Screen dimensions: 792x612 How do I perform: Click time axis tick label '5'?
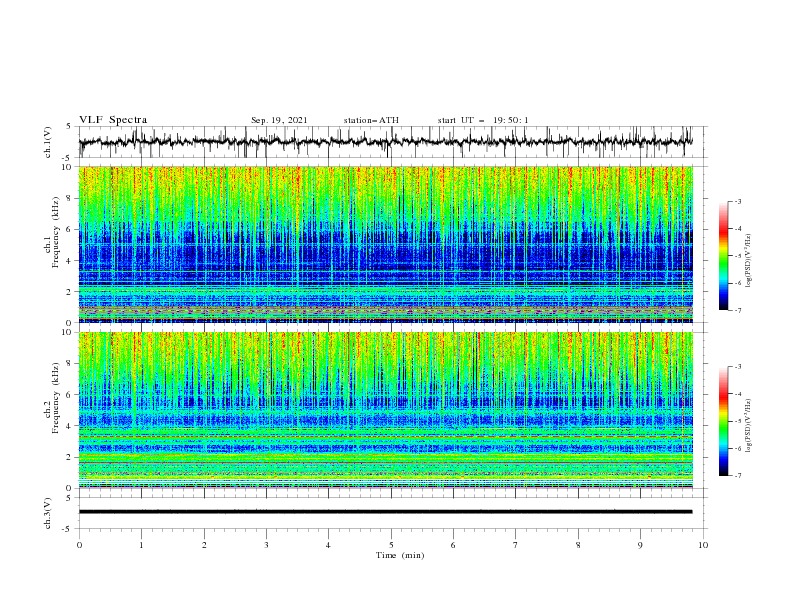click(391, 545)
